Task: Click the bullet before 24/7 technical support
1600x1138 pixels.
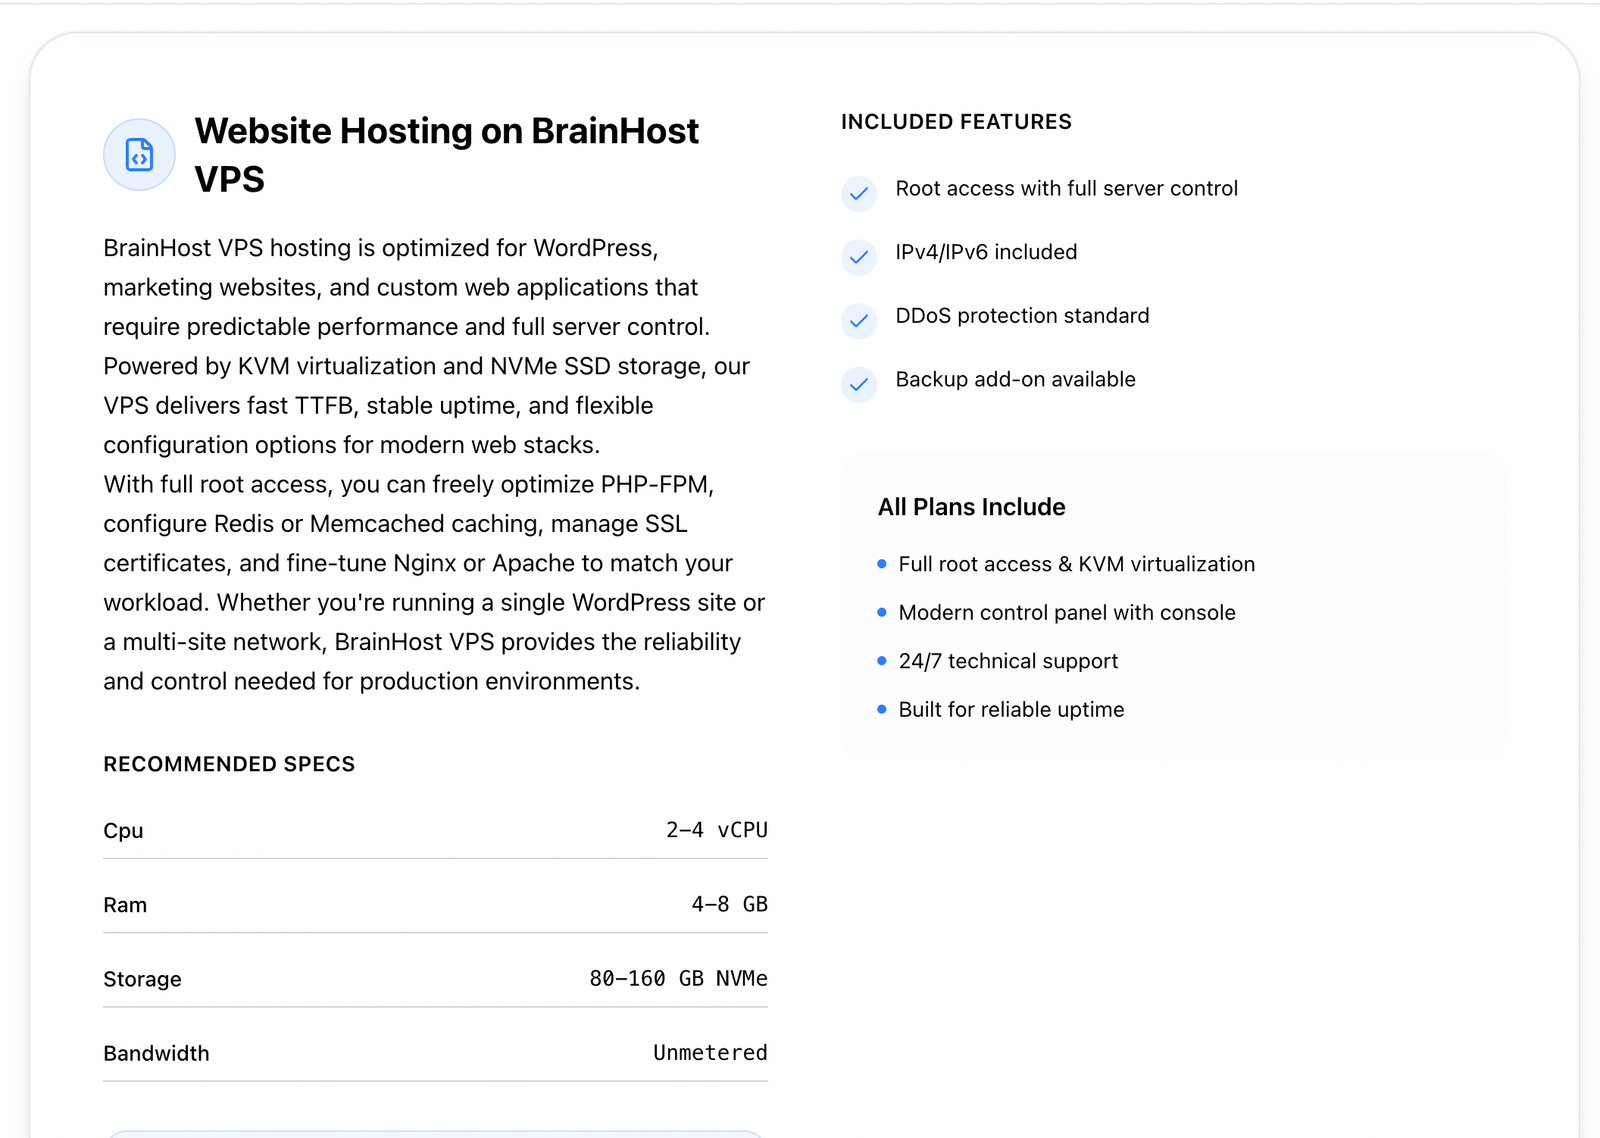Action: [882, 661]
